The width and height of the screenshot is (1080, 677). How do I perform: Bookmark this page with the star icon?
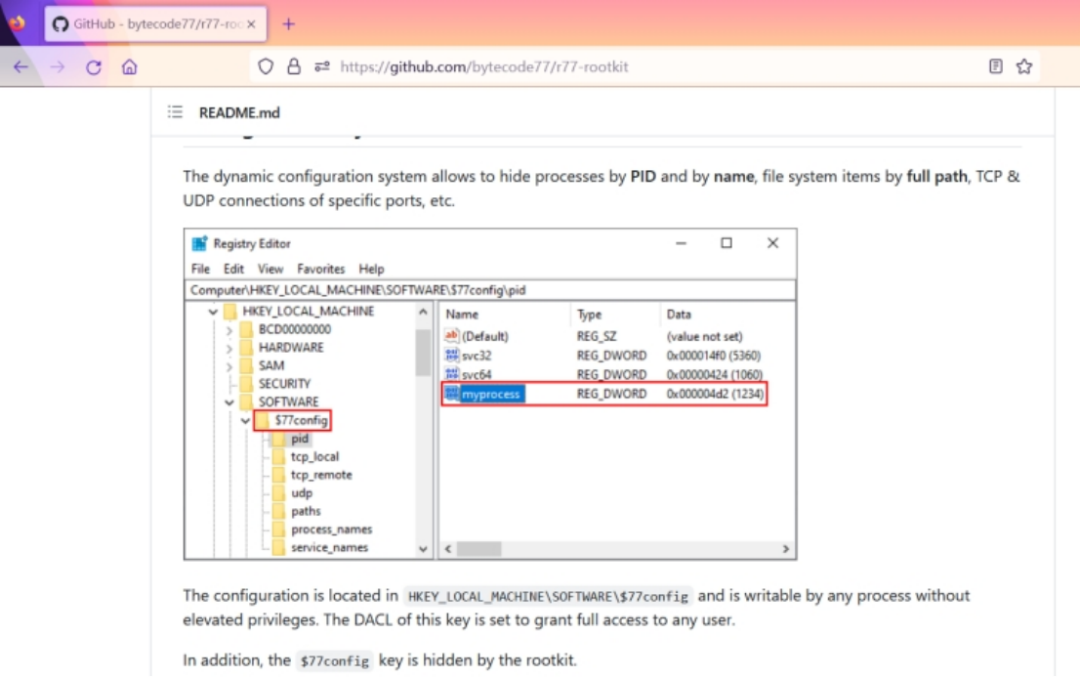point(1024,67)
